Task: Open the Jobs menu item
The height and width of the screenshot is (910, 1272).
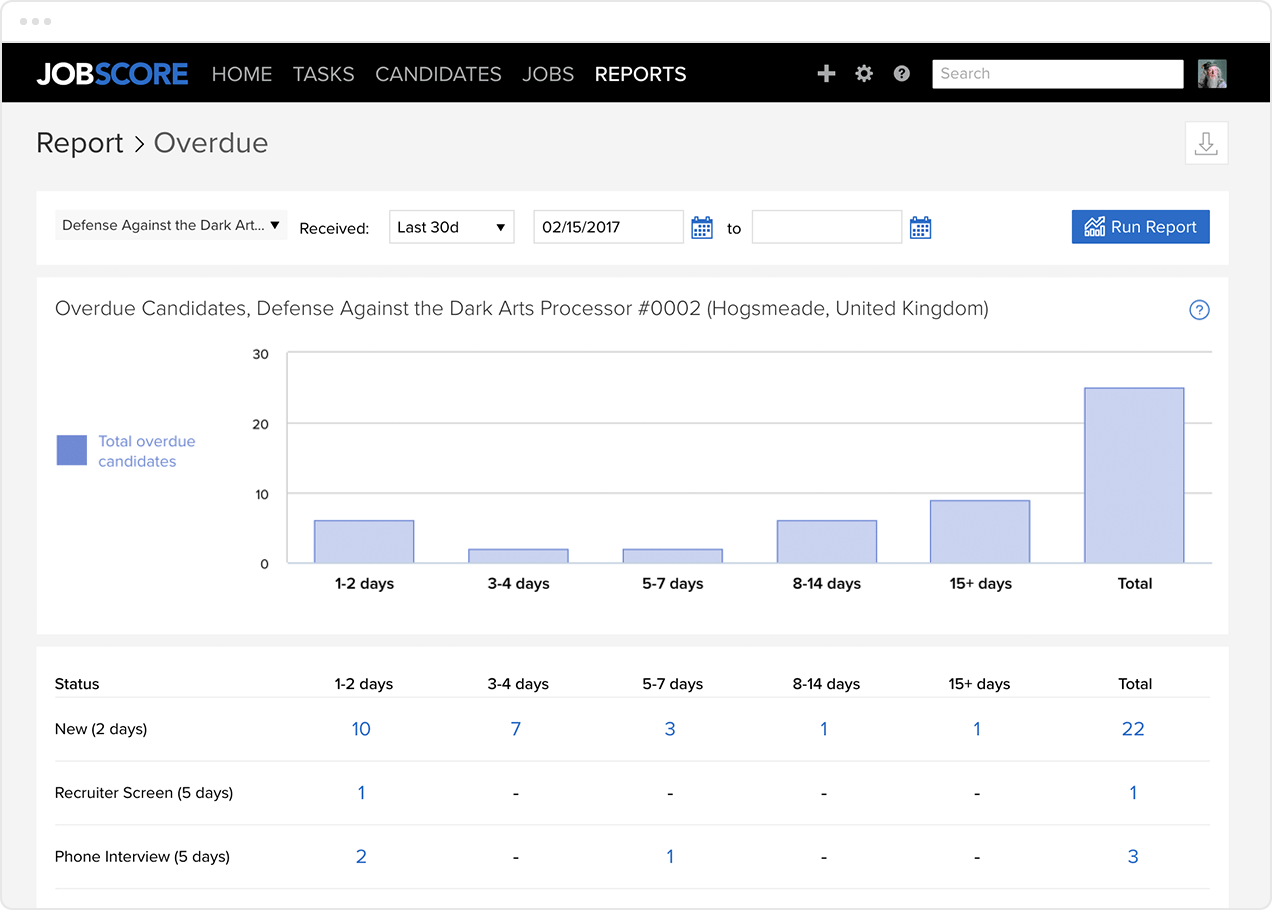Action: pyautogui.click(x=548, y=74)
